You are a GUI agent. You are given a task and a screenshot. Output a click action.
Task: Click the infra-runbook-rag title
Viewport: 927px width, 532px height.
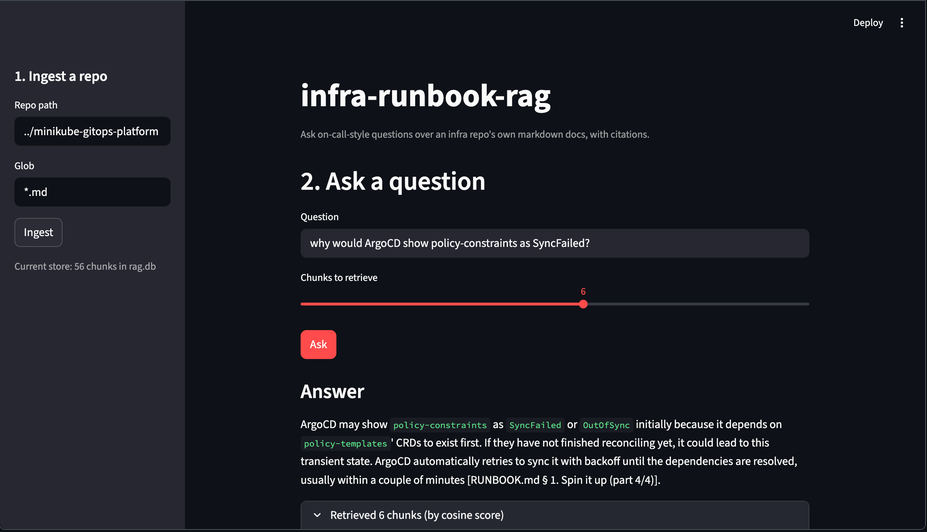[x=426, y=96]
